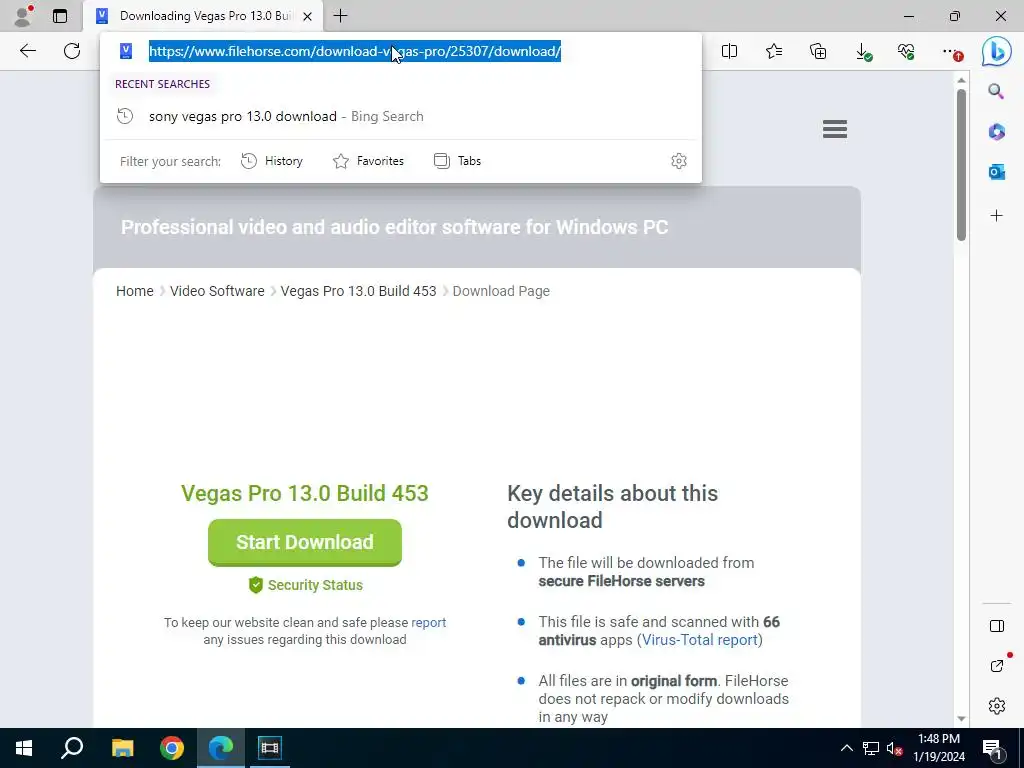Select recent search sony vegas pro 13.0 download
This screenshot has width=1024, height=768.
401,116
